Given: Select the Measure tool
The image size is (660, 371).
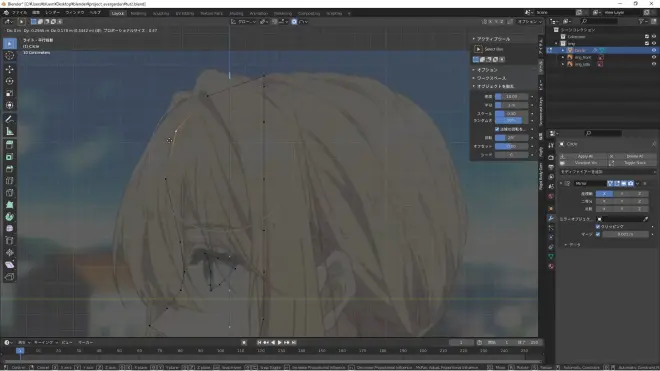Looking at the screenshot, I should pos(10,131).
